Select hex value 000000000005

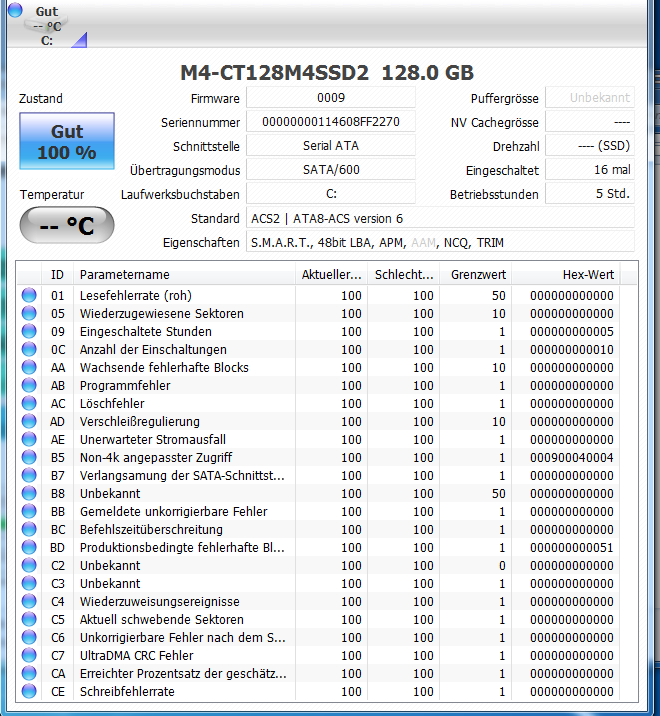coord(571,332)
